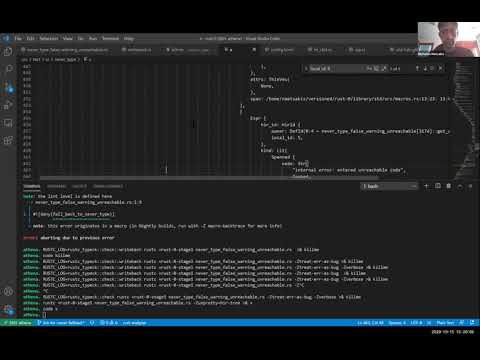Click line and column indicator in status bar
Image resolution: width=480 pixels, height=360 pixels.
pos(370,323)
